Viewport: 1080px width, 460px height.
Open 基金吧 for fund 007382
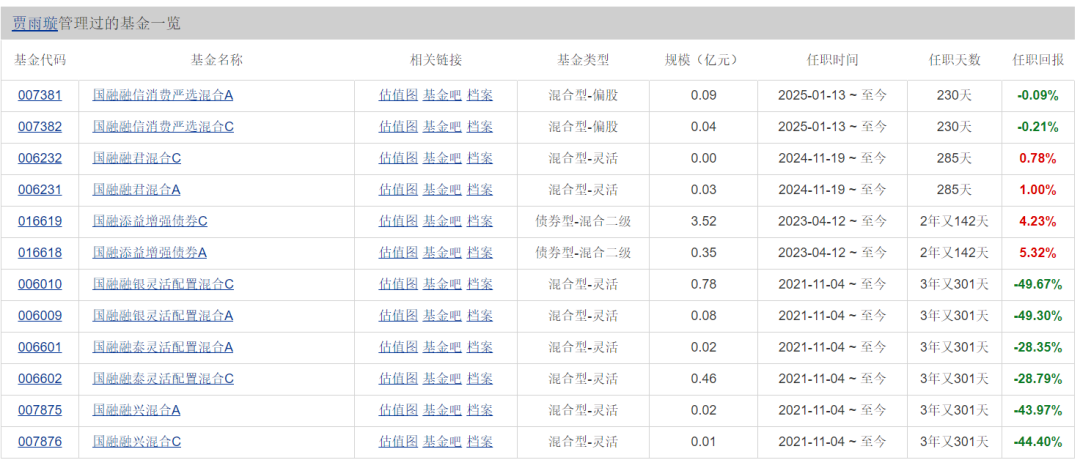click(442, 127)
